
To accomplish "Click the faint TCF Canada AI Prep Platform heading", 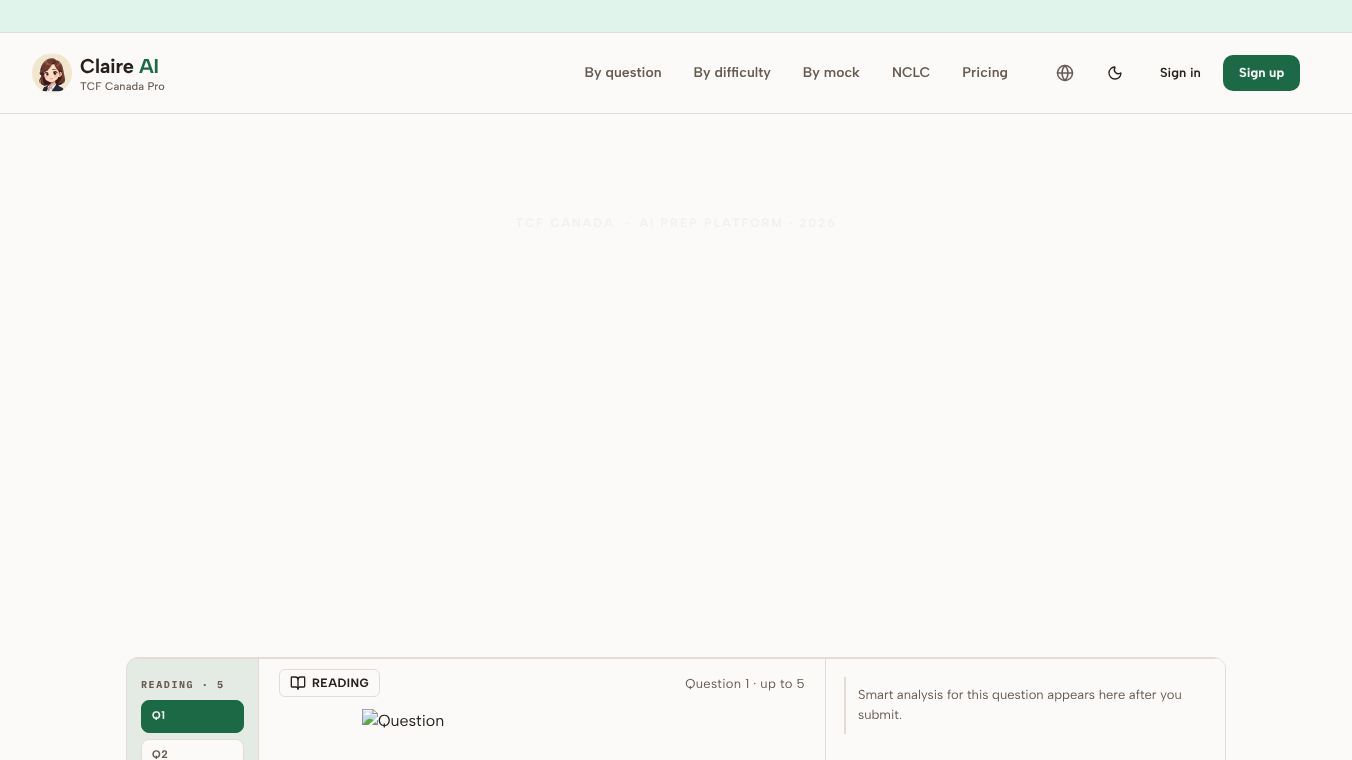I will (x=676, y=223).
